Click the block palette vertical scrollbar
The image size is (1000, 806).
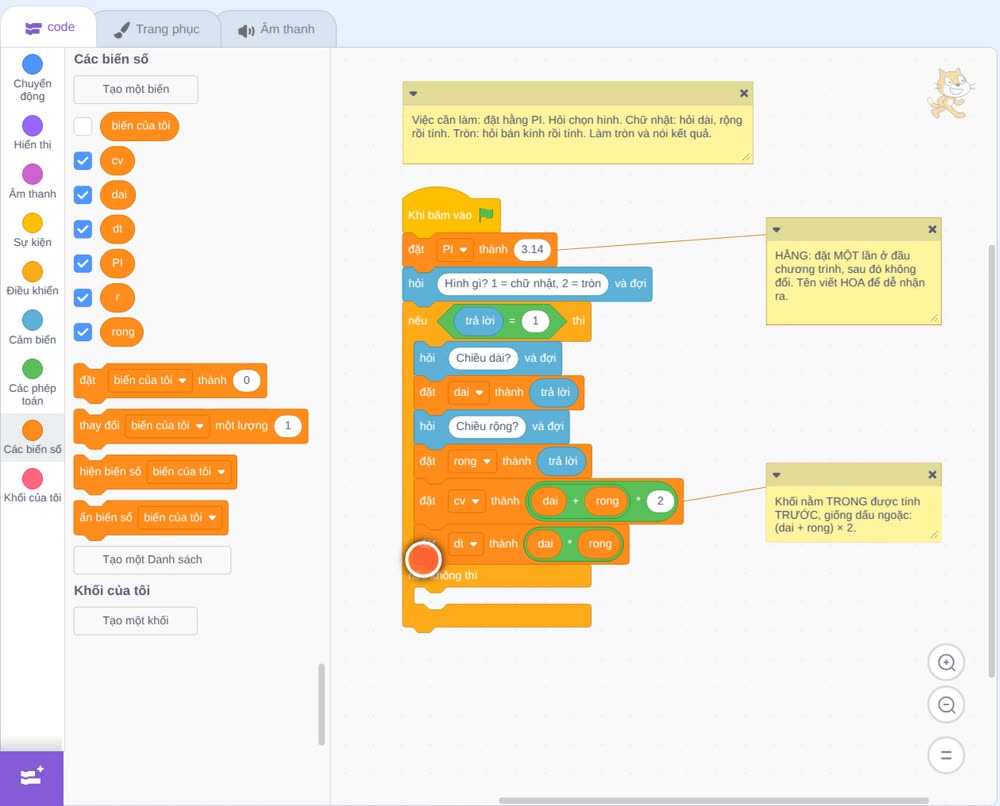(x=321, y=704)
